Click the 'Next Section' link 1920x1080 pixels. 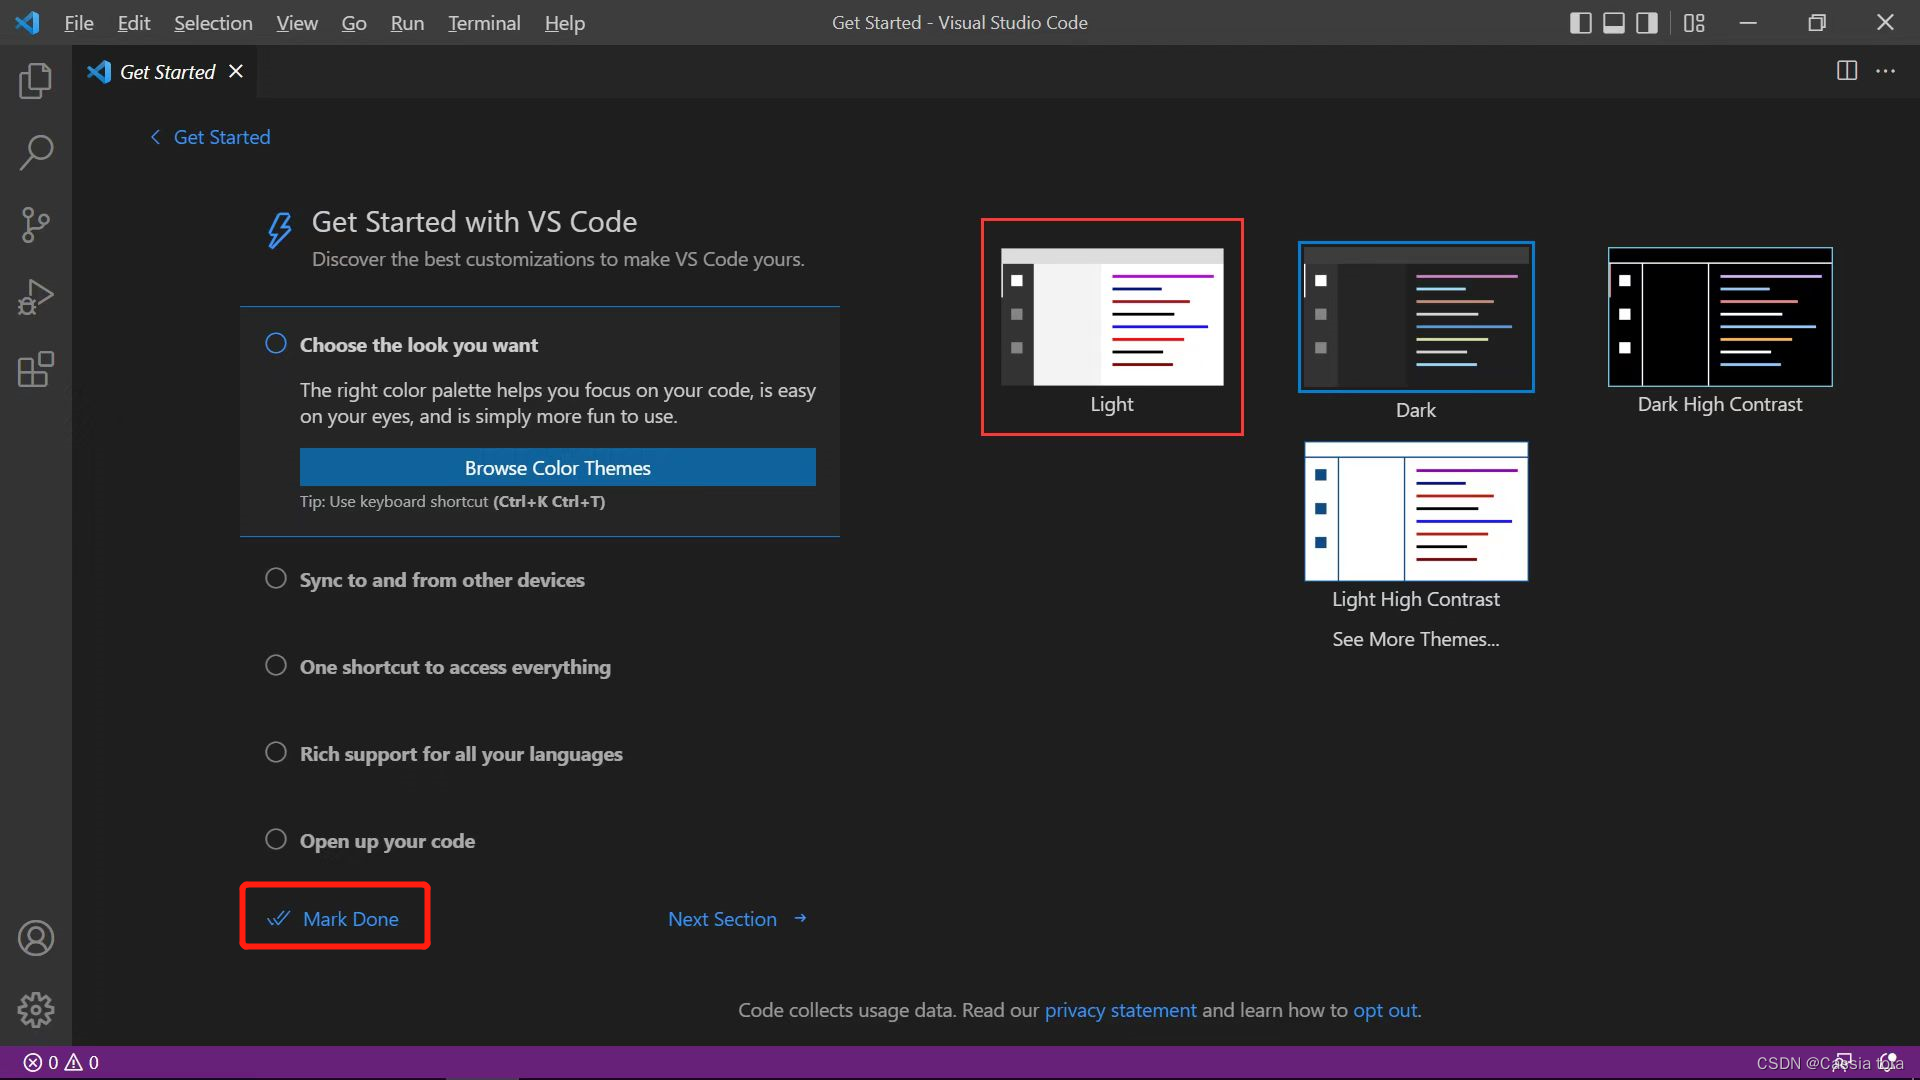[737, 918]
